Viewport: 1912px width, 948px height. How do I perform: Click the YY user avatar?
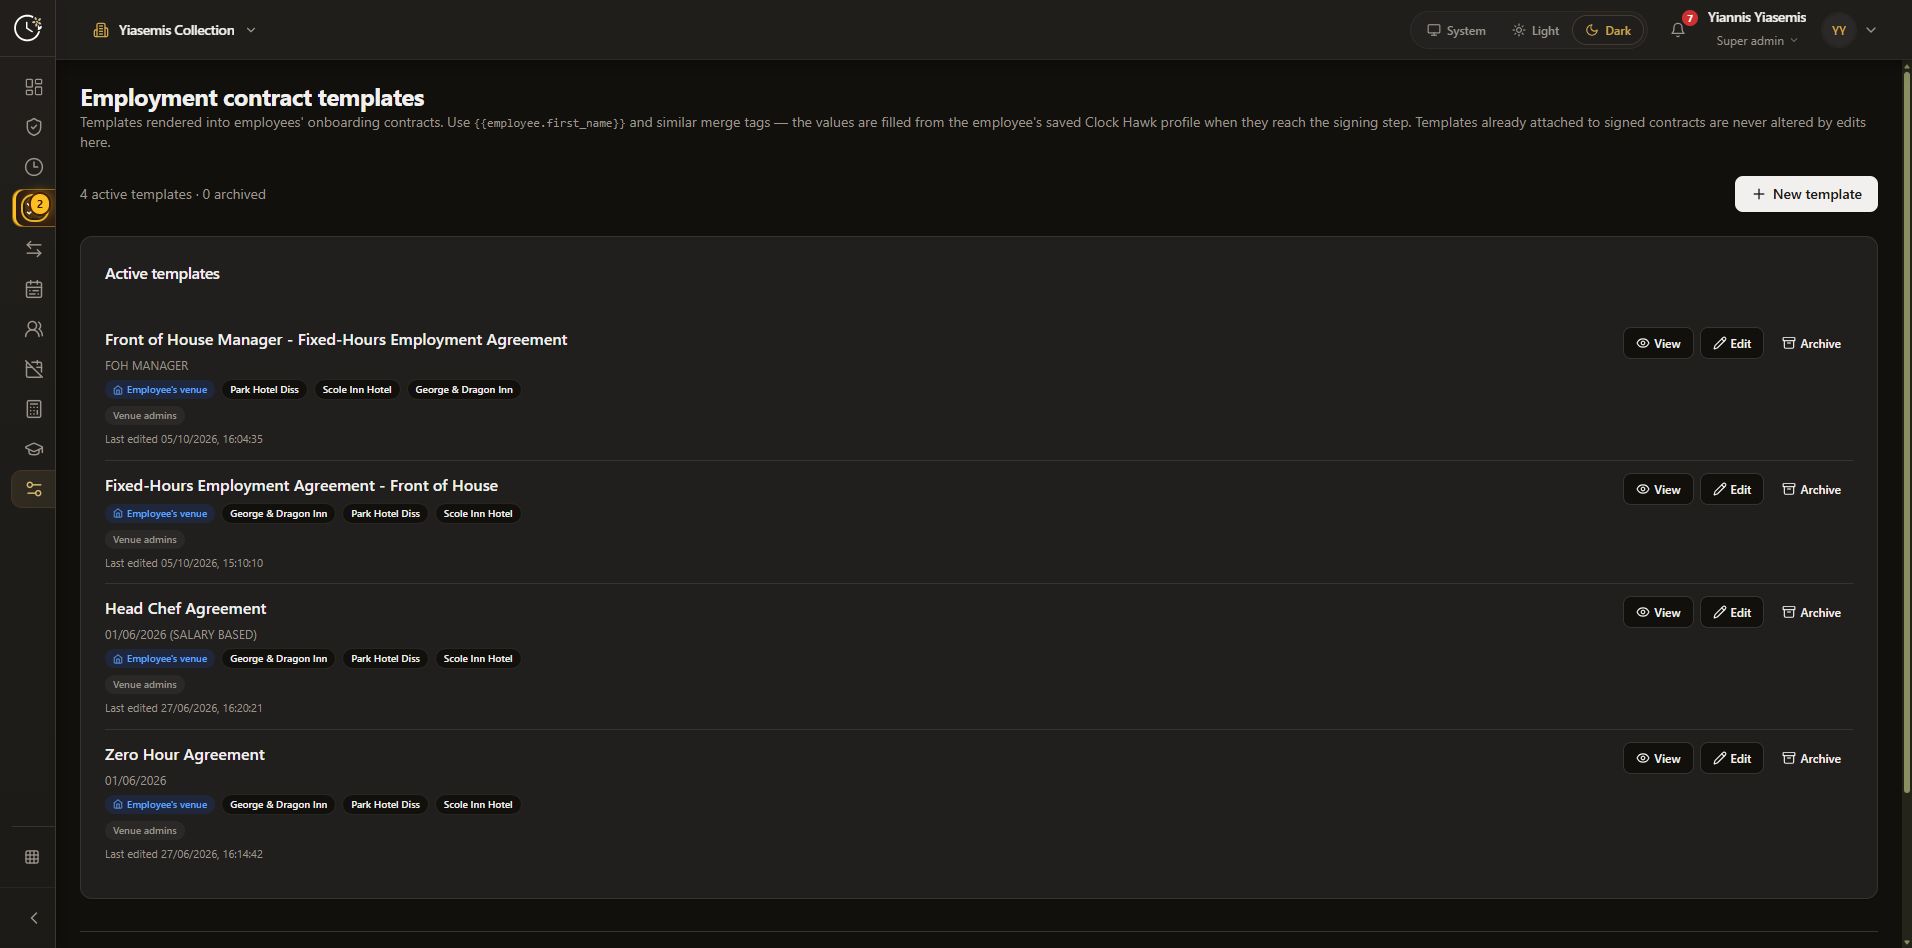pos(1838,30)
